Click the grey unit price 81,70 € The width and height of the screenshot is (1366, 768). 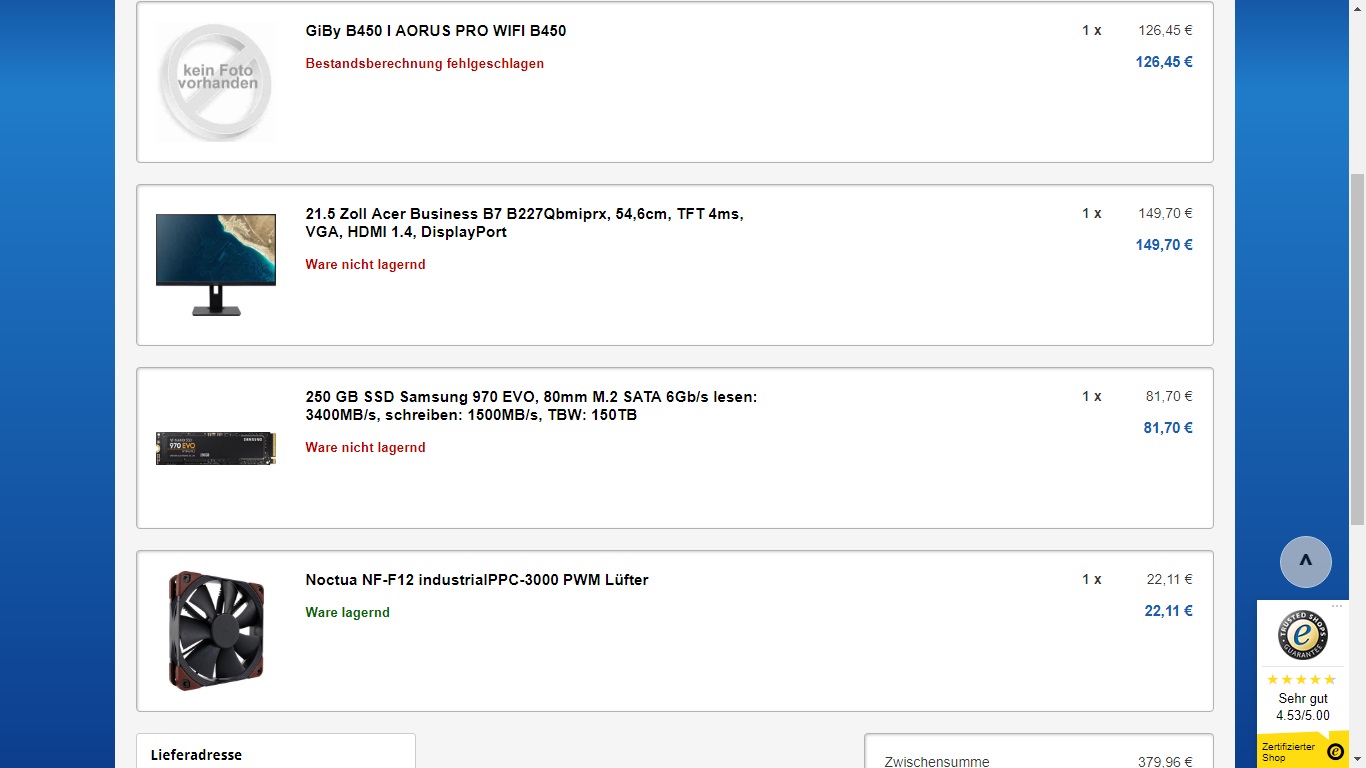(1169, 397)
